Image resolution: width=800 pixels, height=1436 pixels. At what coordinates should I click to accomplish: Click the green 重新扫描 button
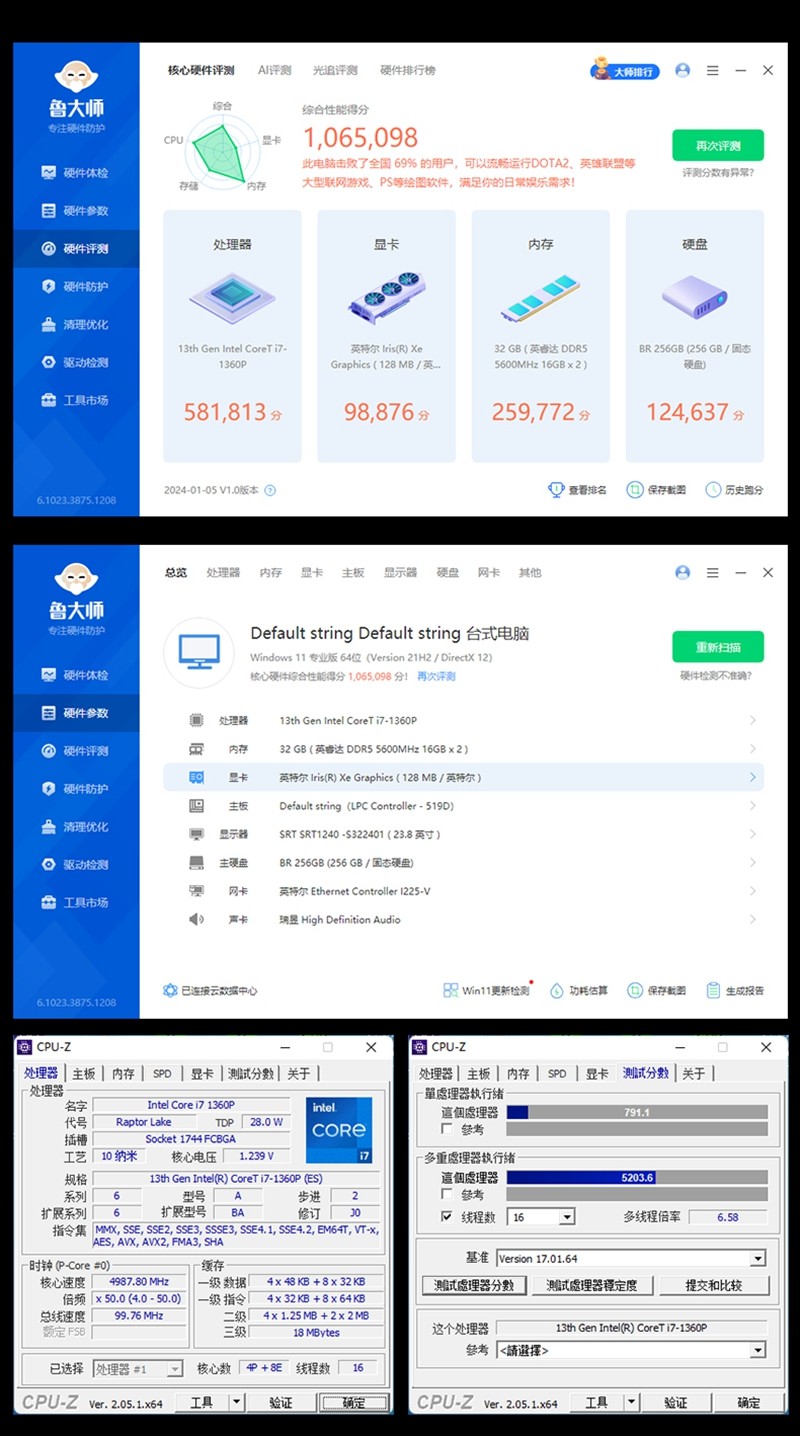point(718,648)
